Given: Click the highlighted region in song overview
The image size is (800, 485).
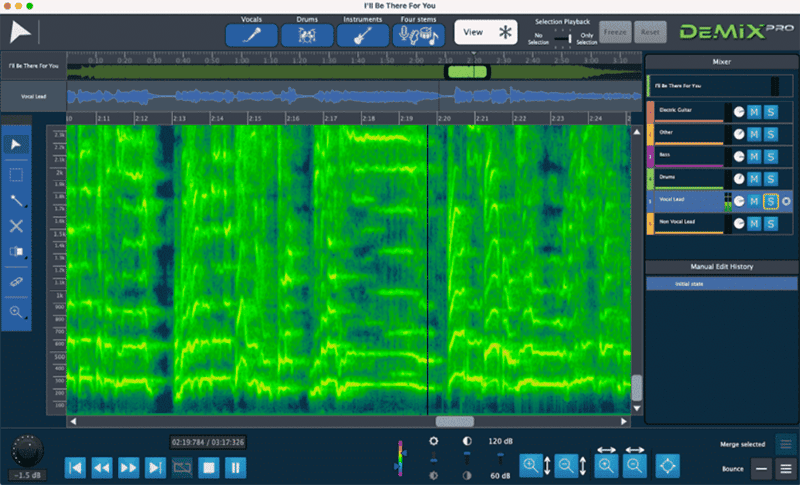Looking at the screenshot, I should pyautogui.click(x=467, y=72).
